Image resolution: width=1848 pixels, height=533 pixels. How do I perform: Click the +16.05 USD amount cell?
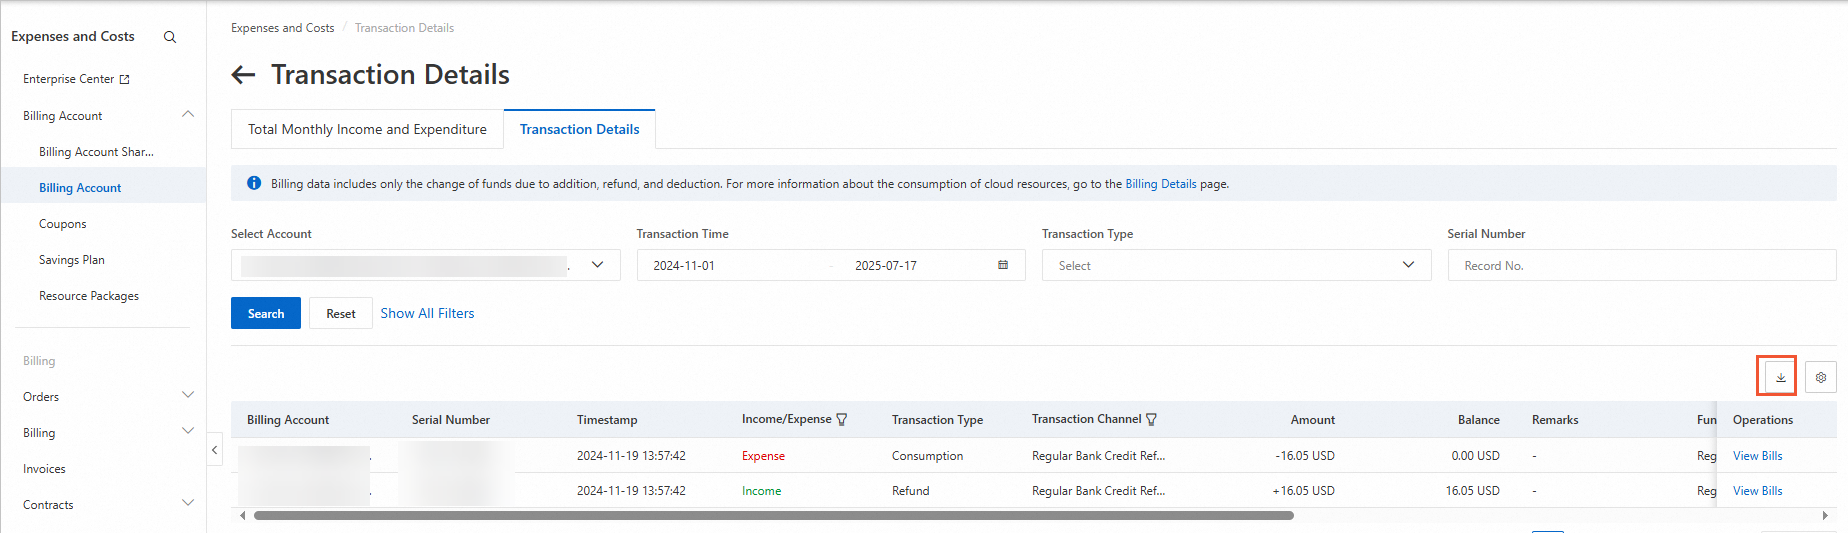(x=1303, y=491)
